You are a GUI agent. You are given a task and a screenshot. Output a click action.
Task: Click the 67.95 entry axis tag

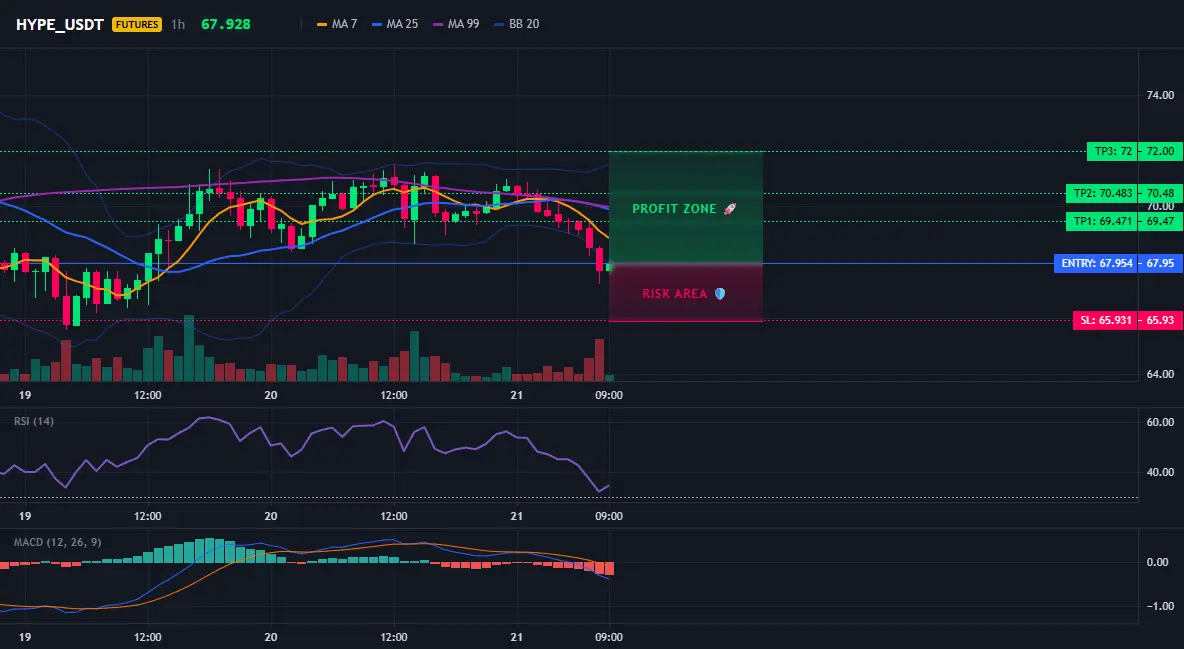click(1160, 264)
